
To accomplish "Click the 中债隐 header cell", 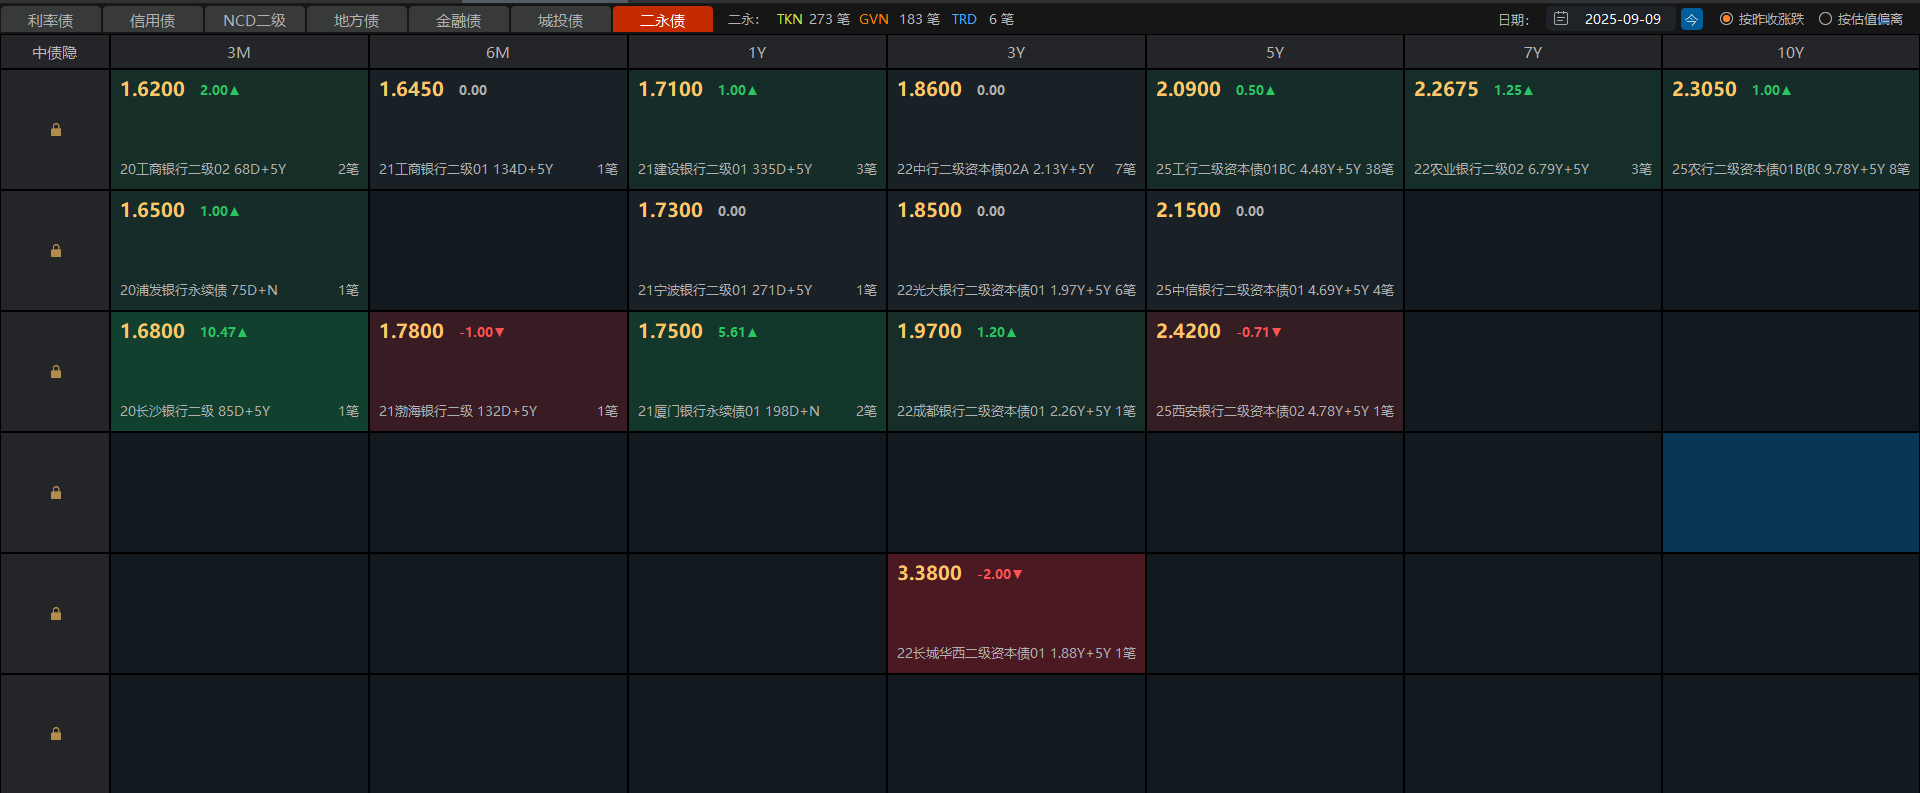I will (55, 52).
